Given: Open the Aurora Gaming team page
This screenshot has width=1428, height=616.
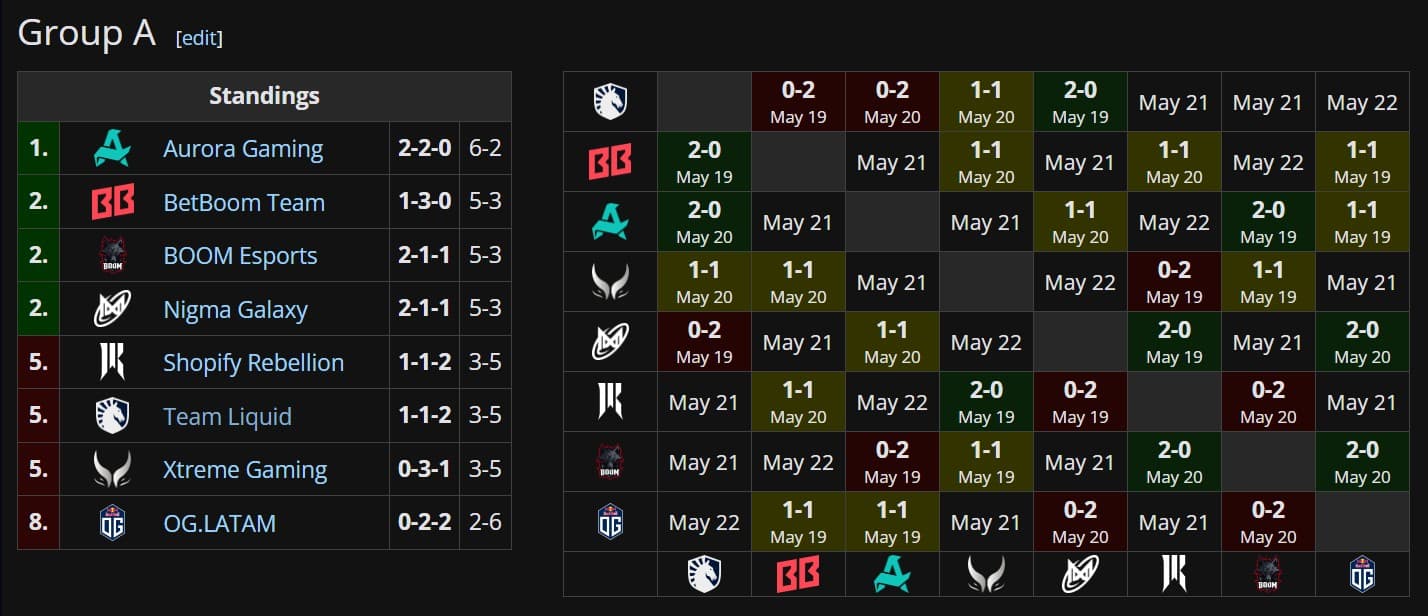Looking at the screenshot, I should [x=243, y=147].
